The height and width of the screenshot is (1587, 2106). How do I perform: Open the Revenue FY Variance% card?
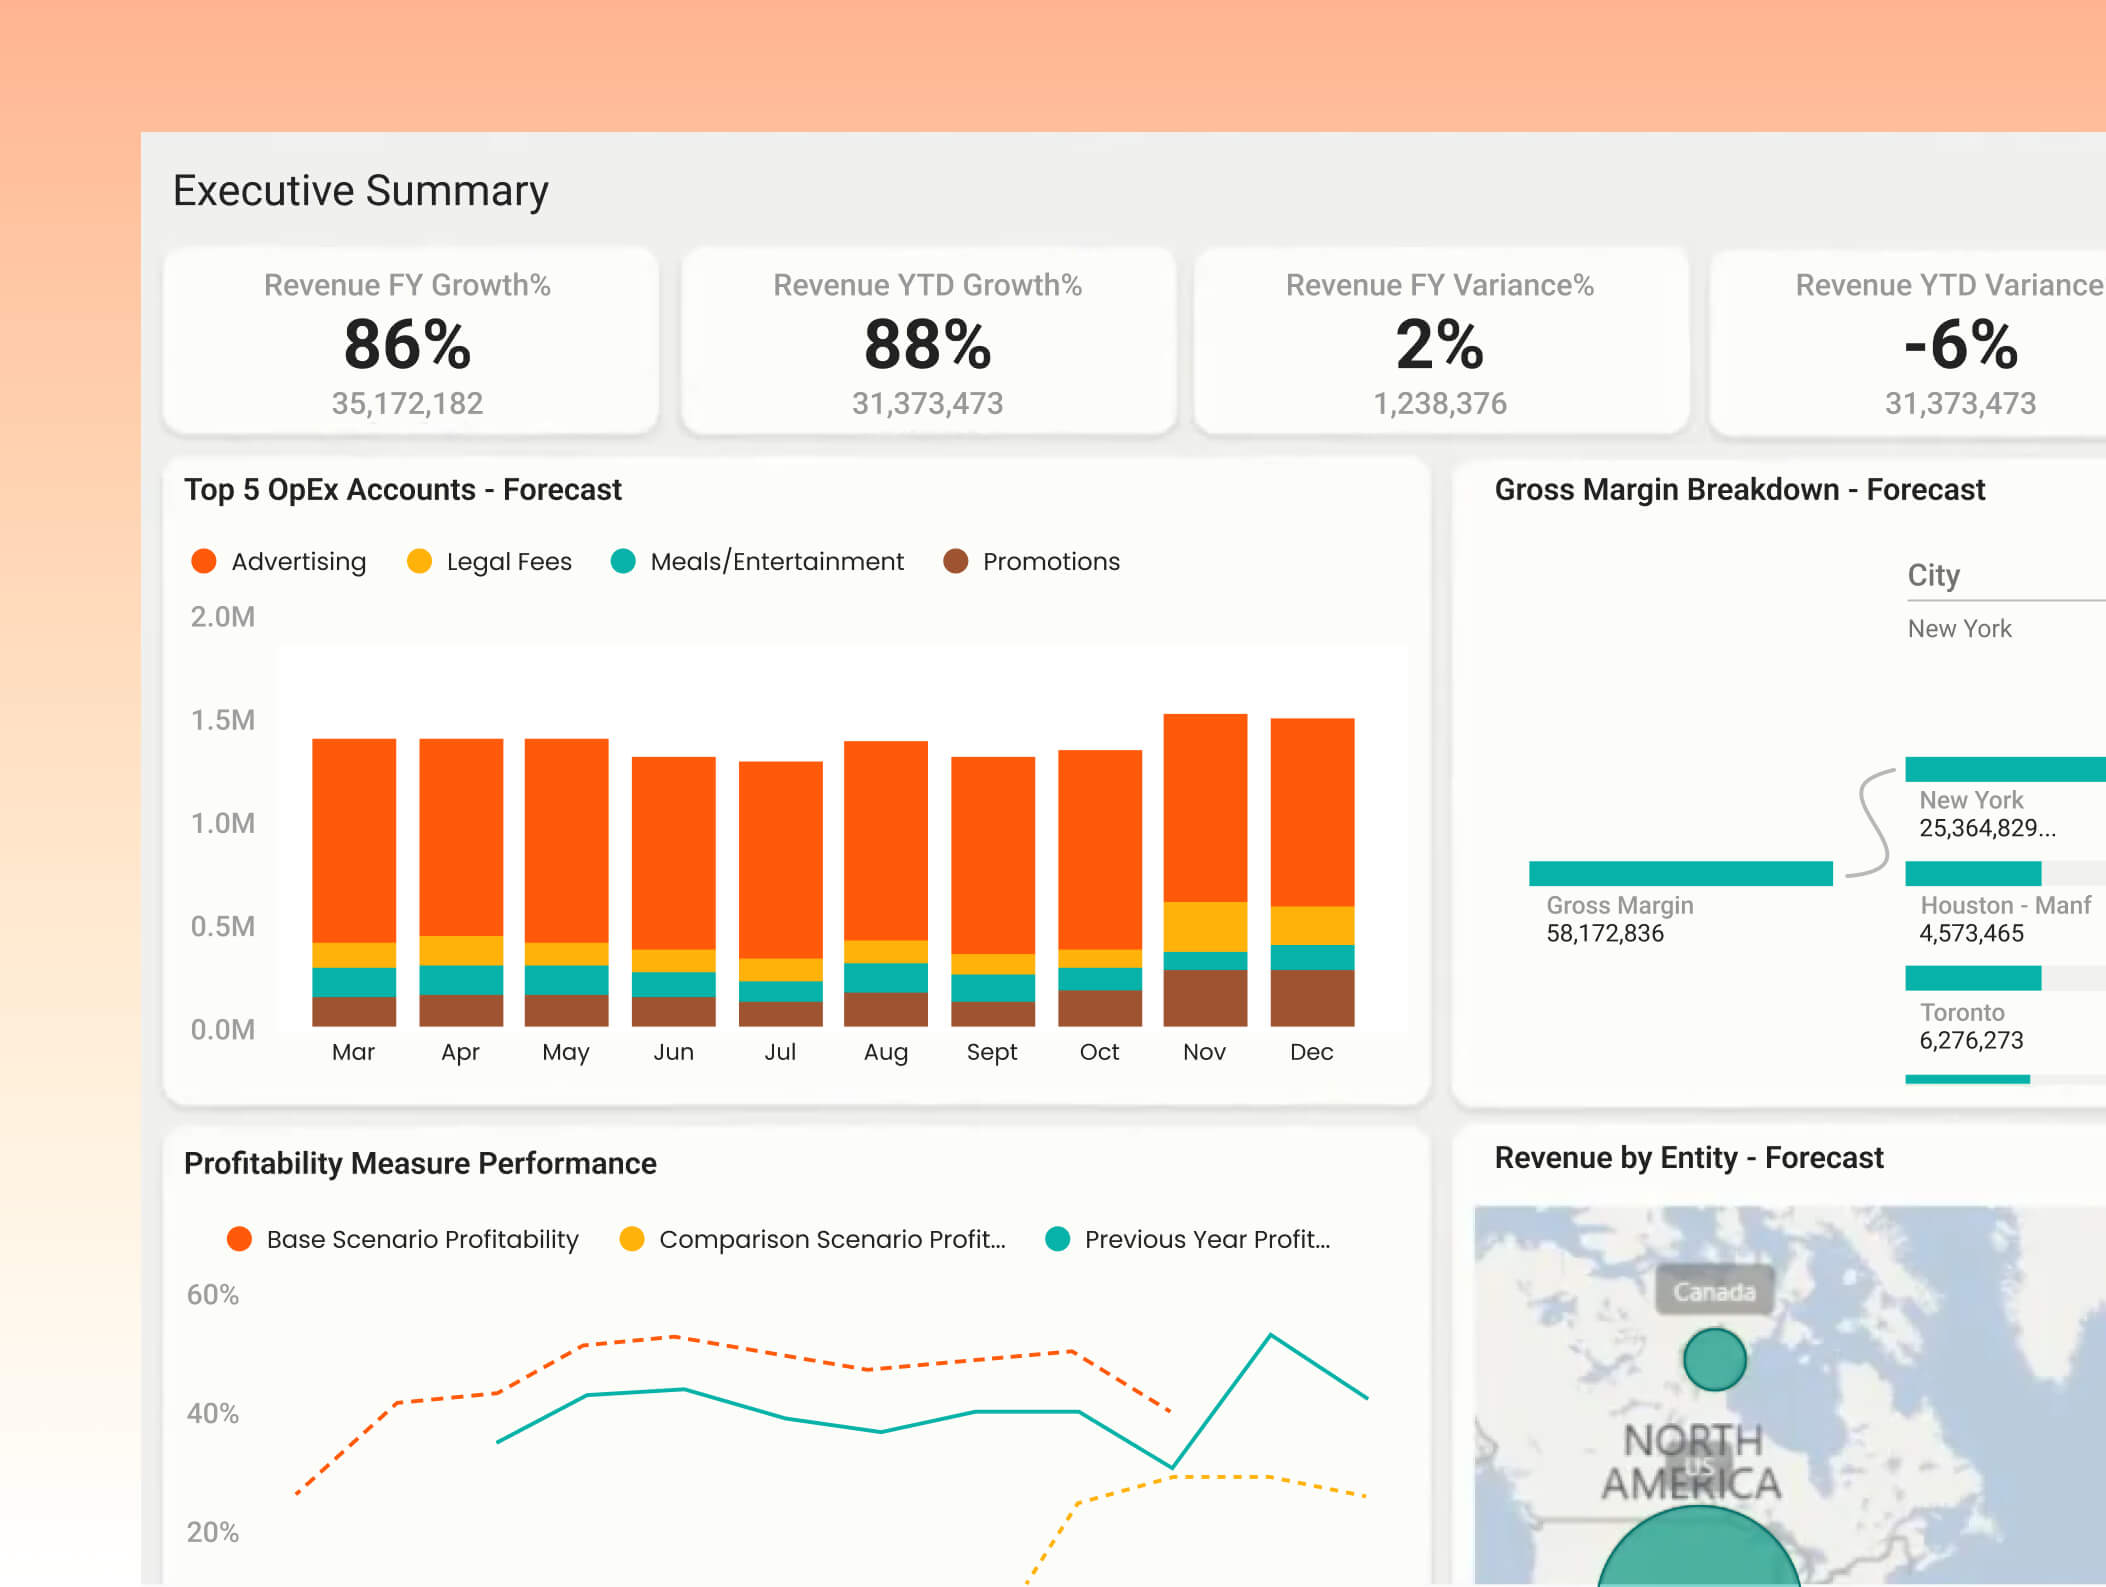1441,341
